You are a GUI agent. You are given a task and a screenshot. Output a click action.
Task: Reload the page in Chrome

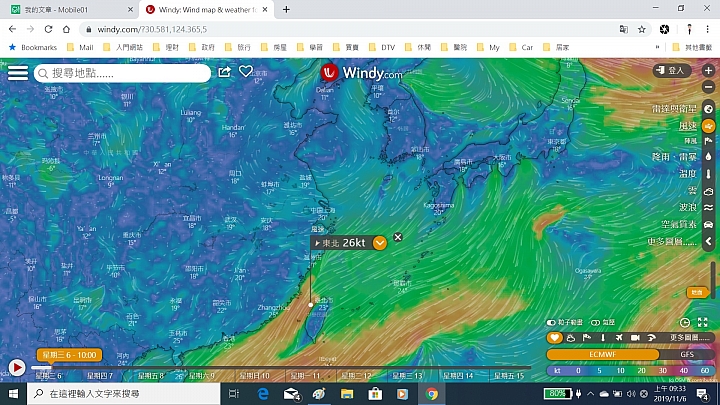[x=48, y=29]
